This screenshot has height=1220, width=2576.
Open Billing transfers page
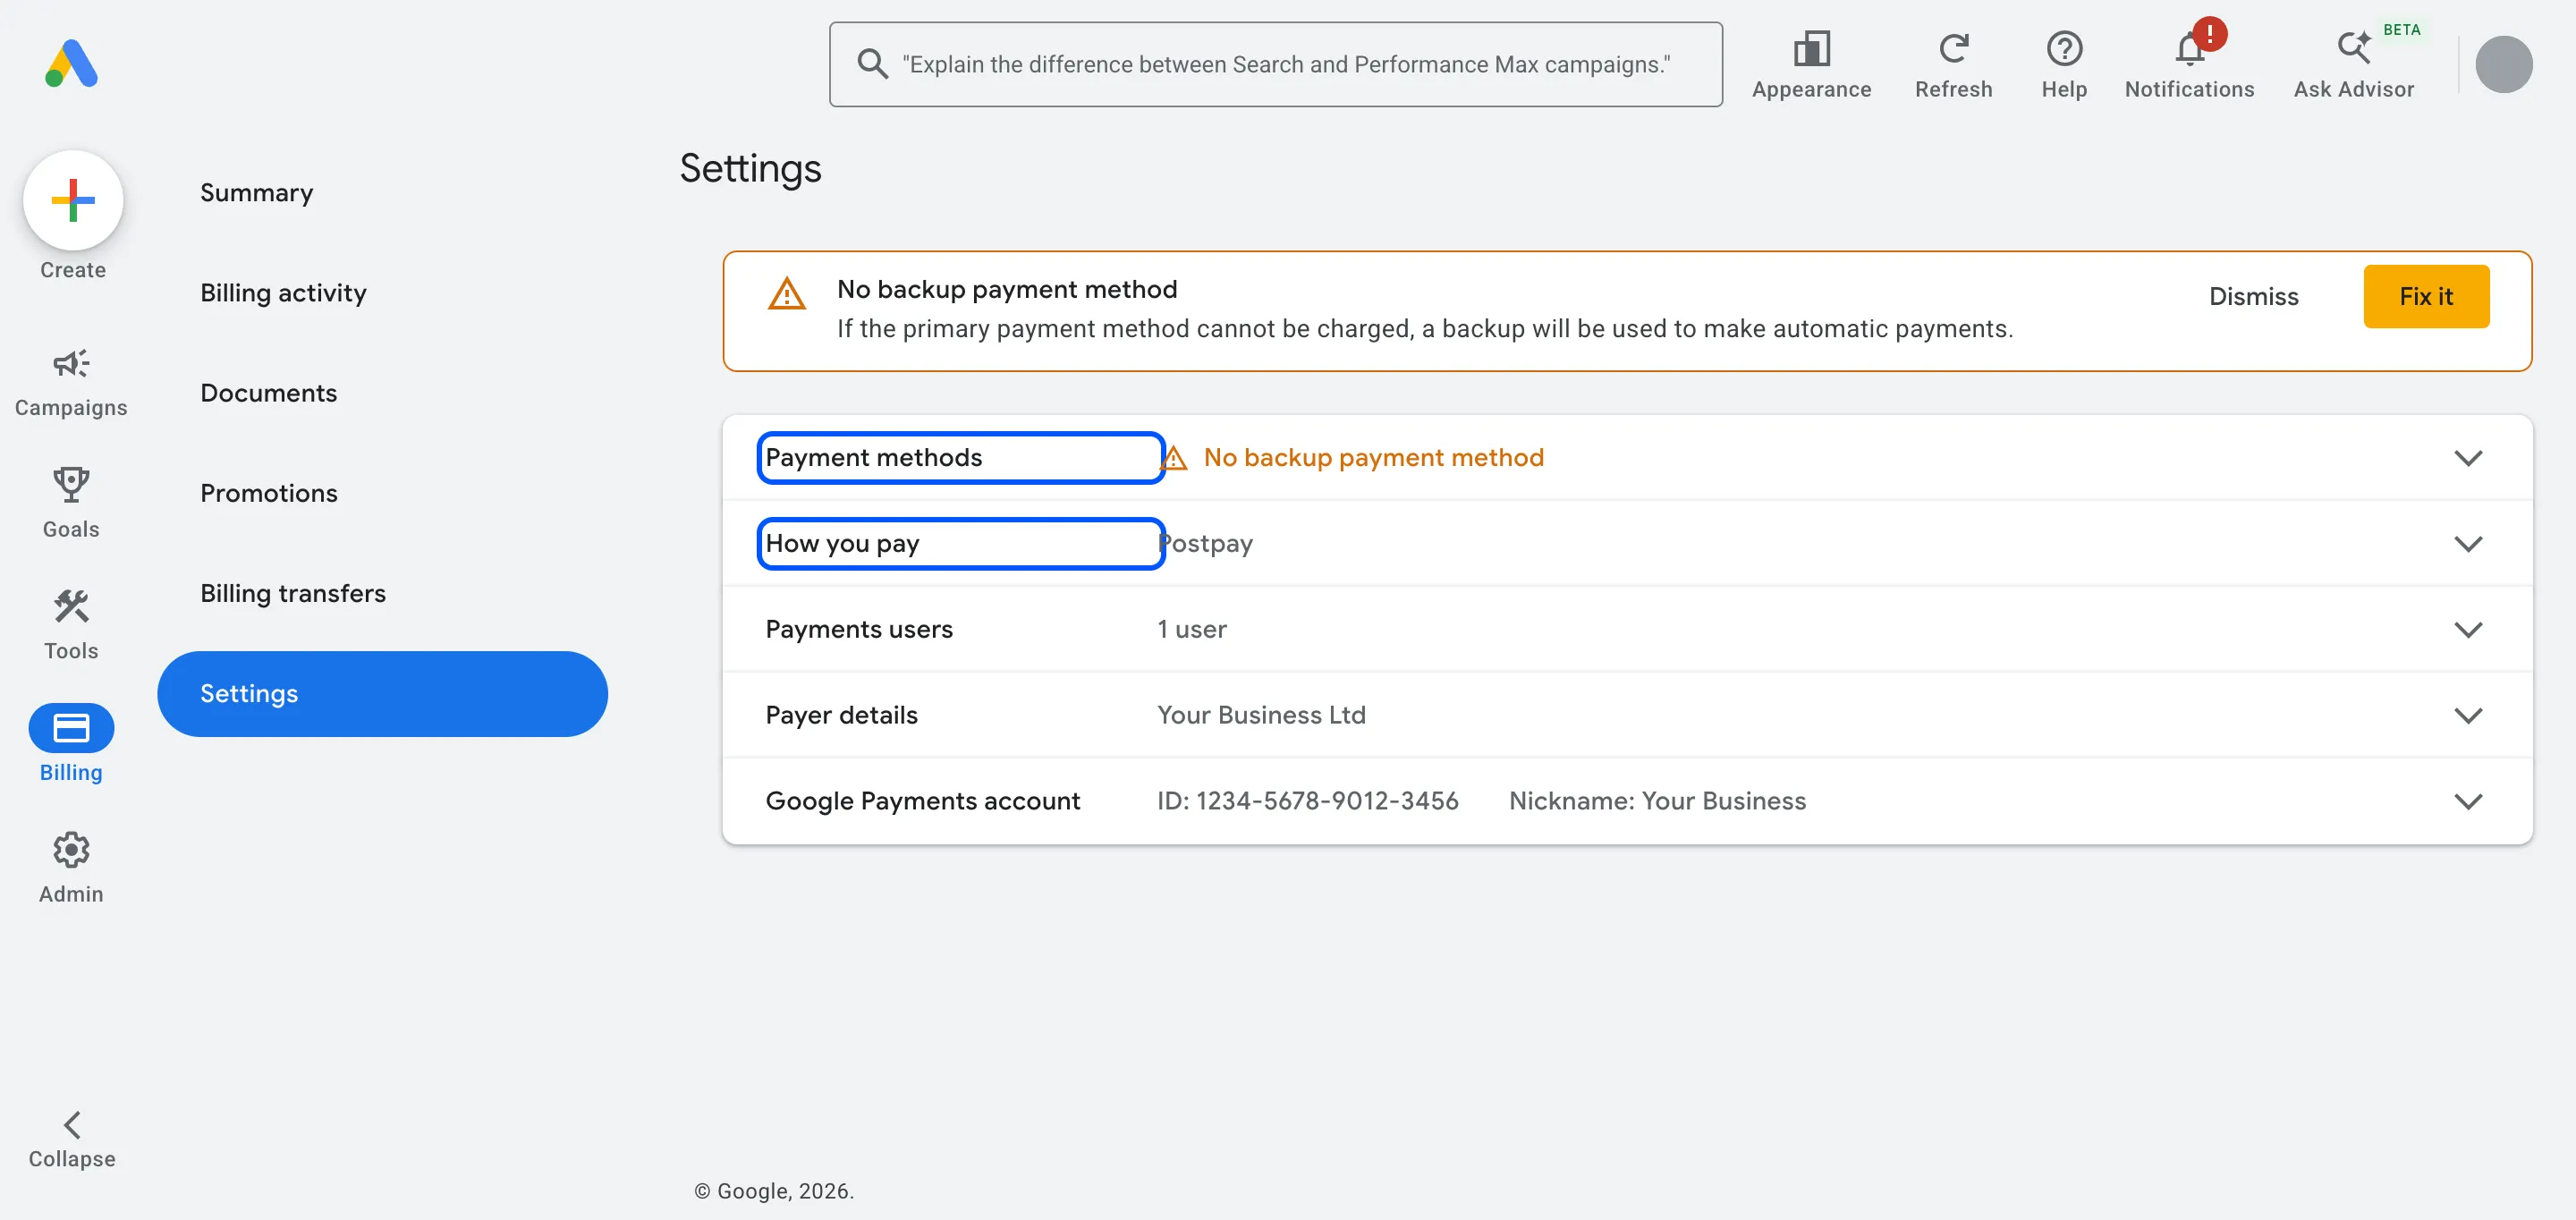coord(292,593)
